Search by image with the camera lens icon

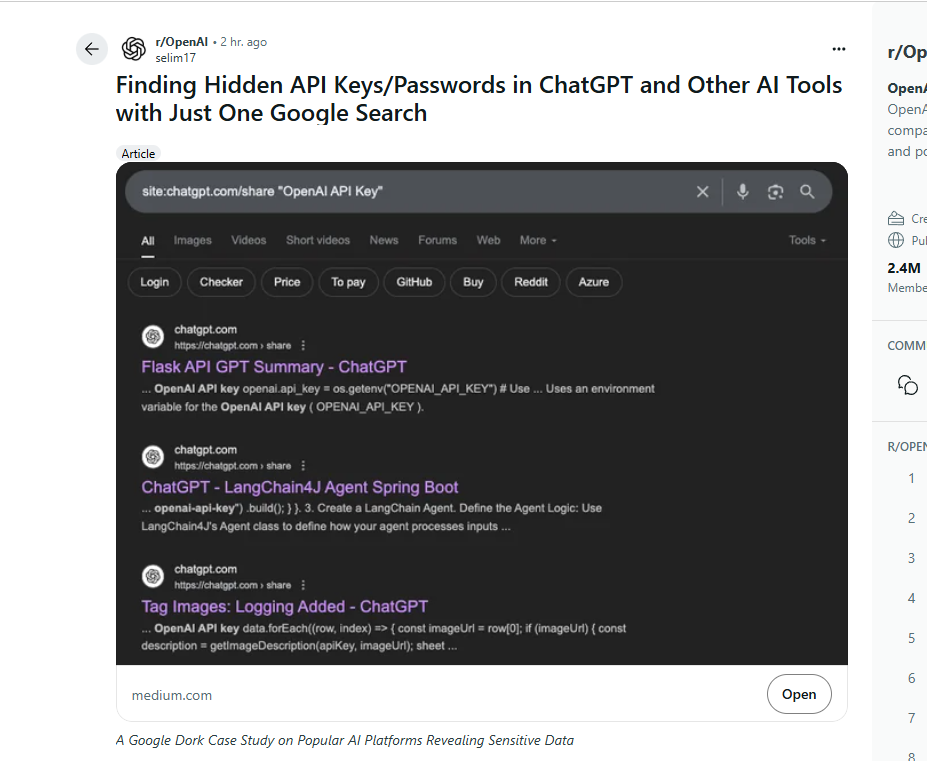(x=775, y=192)
